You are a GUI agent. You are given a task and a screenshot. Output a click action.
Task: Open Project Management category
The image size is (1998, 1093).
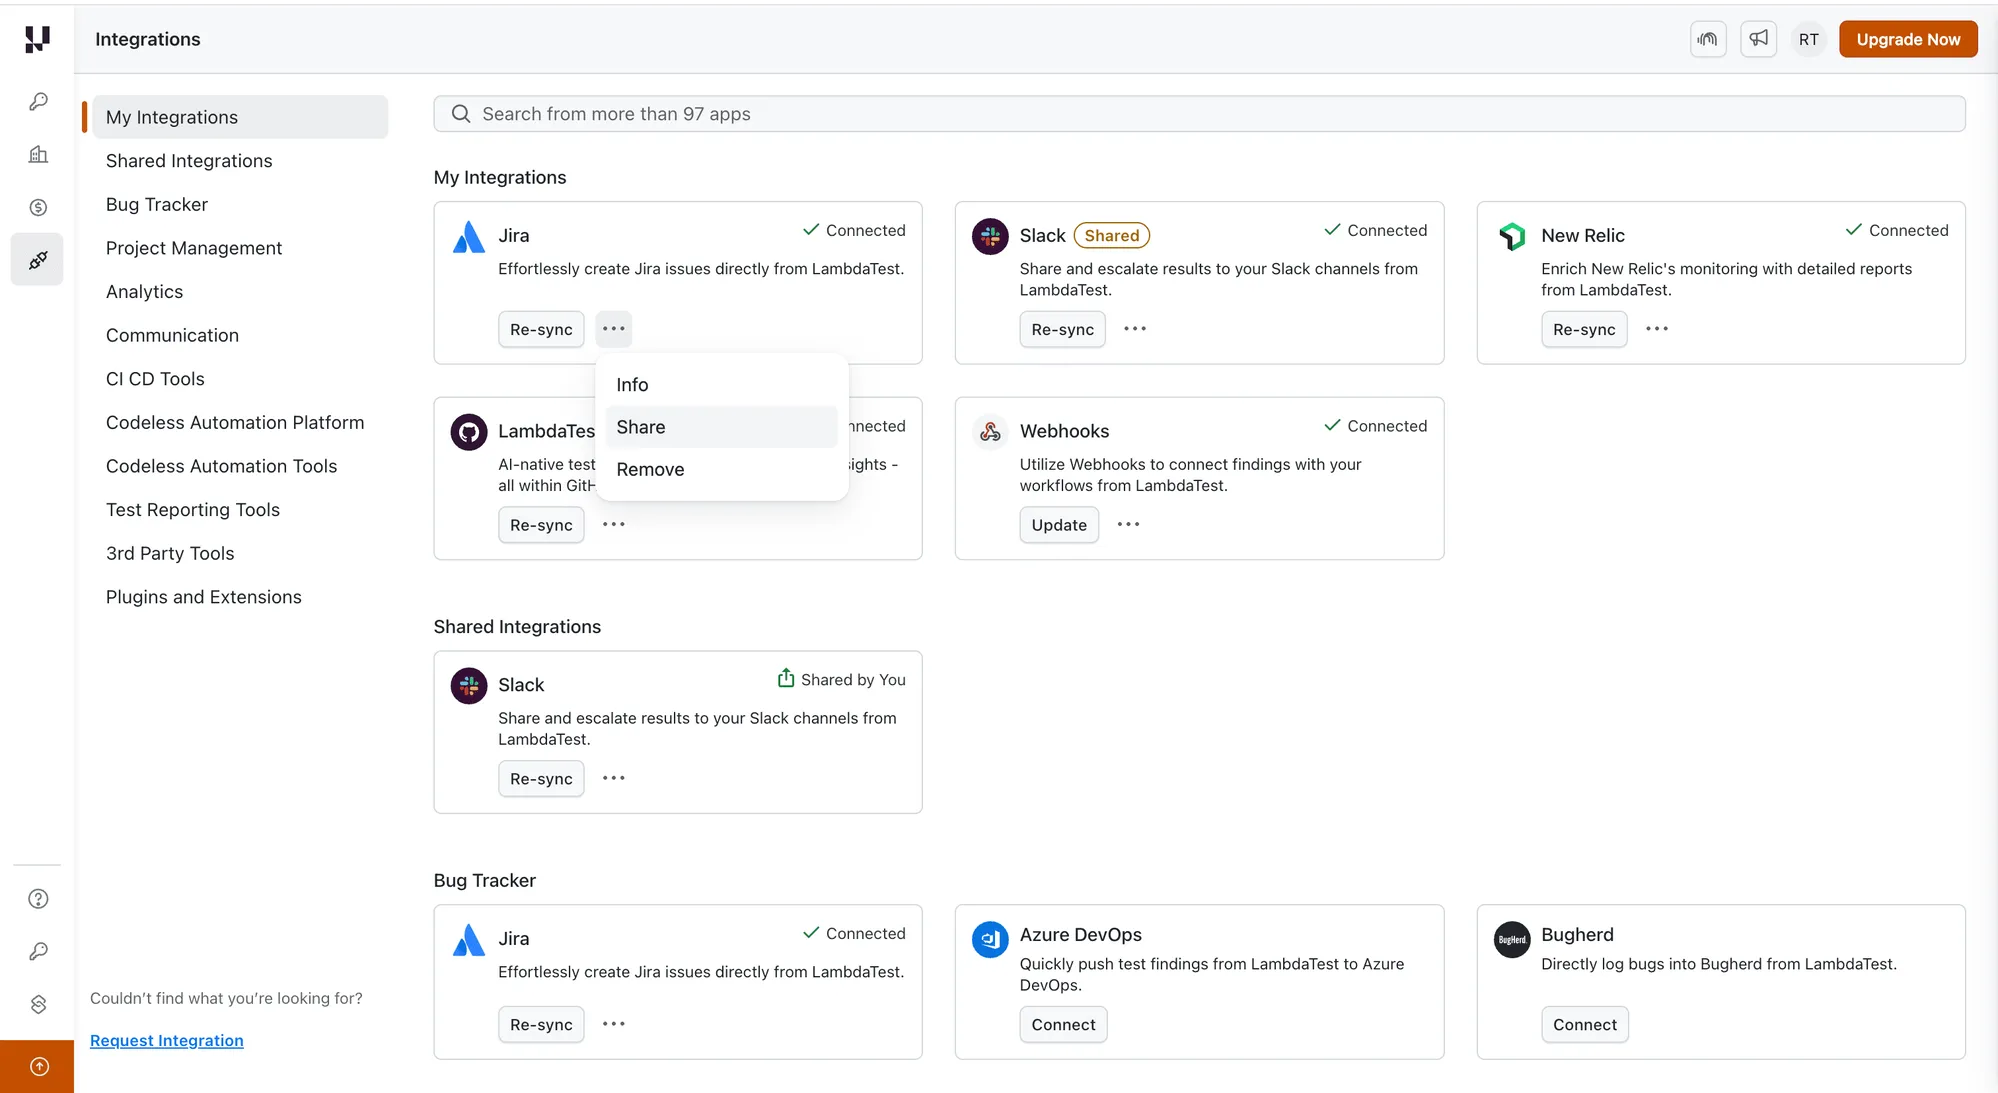coord(194,248)
